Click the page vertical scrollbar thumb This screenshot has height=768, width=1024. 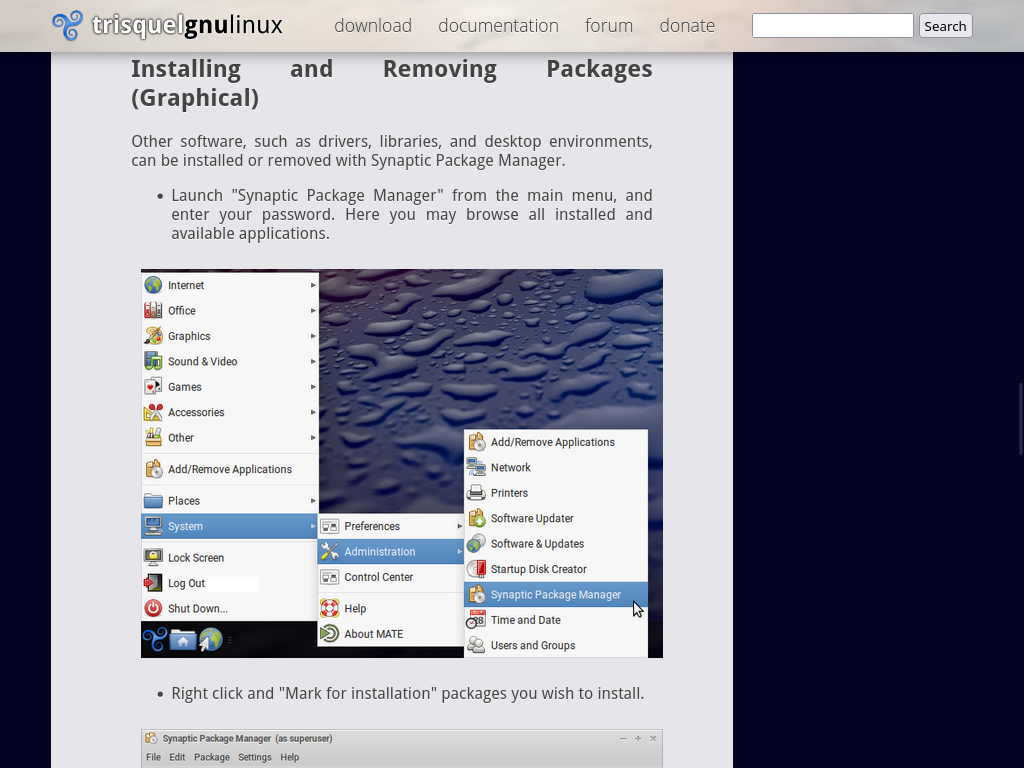1021,419
